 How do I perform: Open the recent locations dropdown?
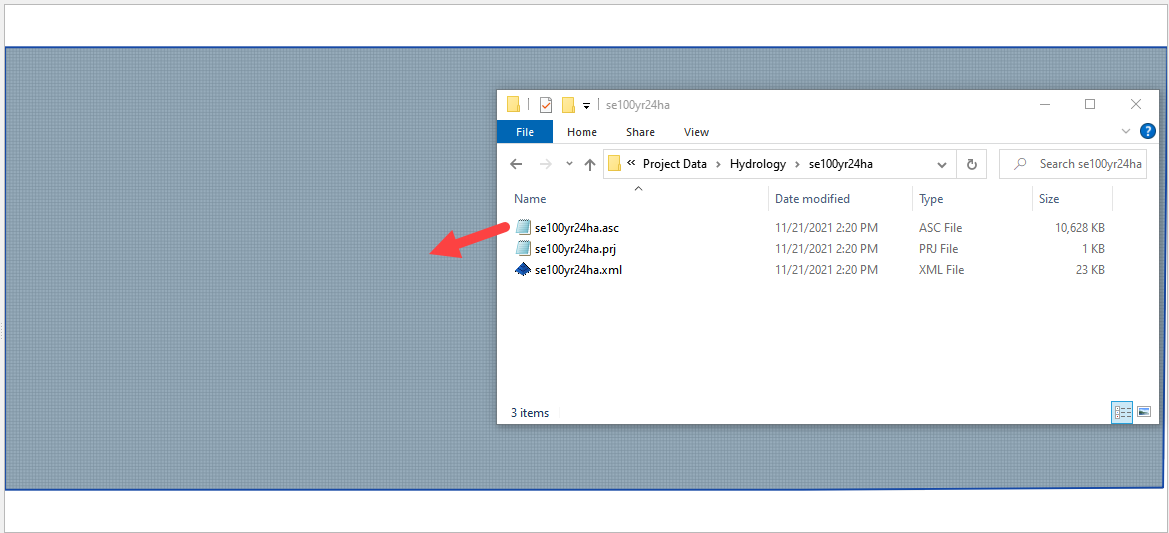point(569,164)
